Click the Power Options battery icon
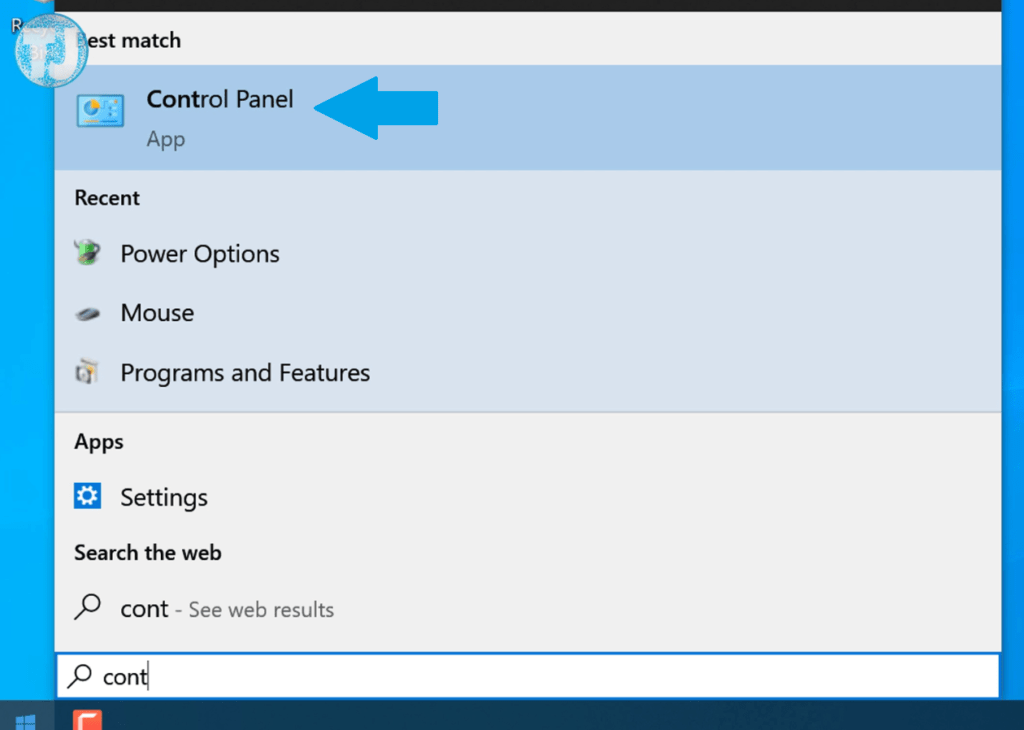This screenshot has height=730, width=1024. pyautogui.click(x=87, y=253)
